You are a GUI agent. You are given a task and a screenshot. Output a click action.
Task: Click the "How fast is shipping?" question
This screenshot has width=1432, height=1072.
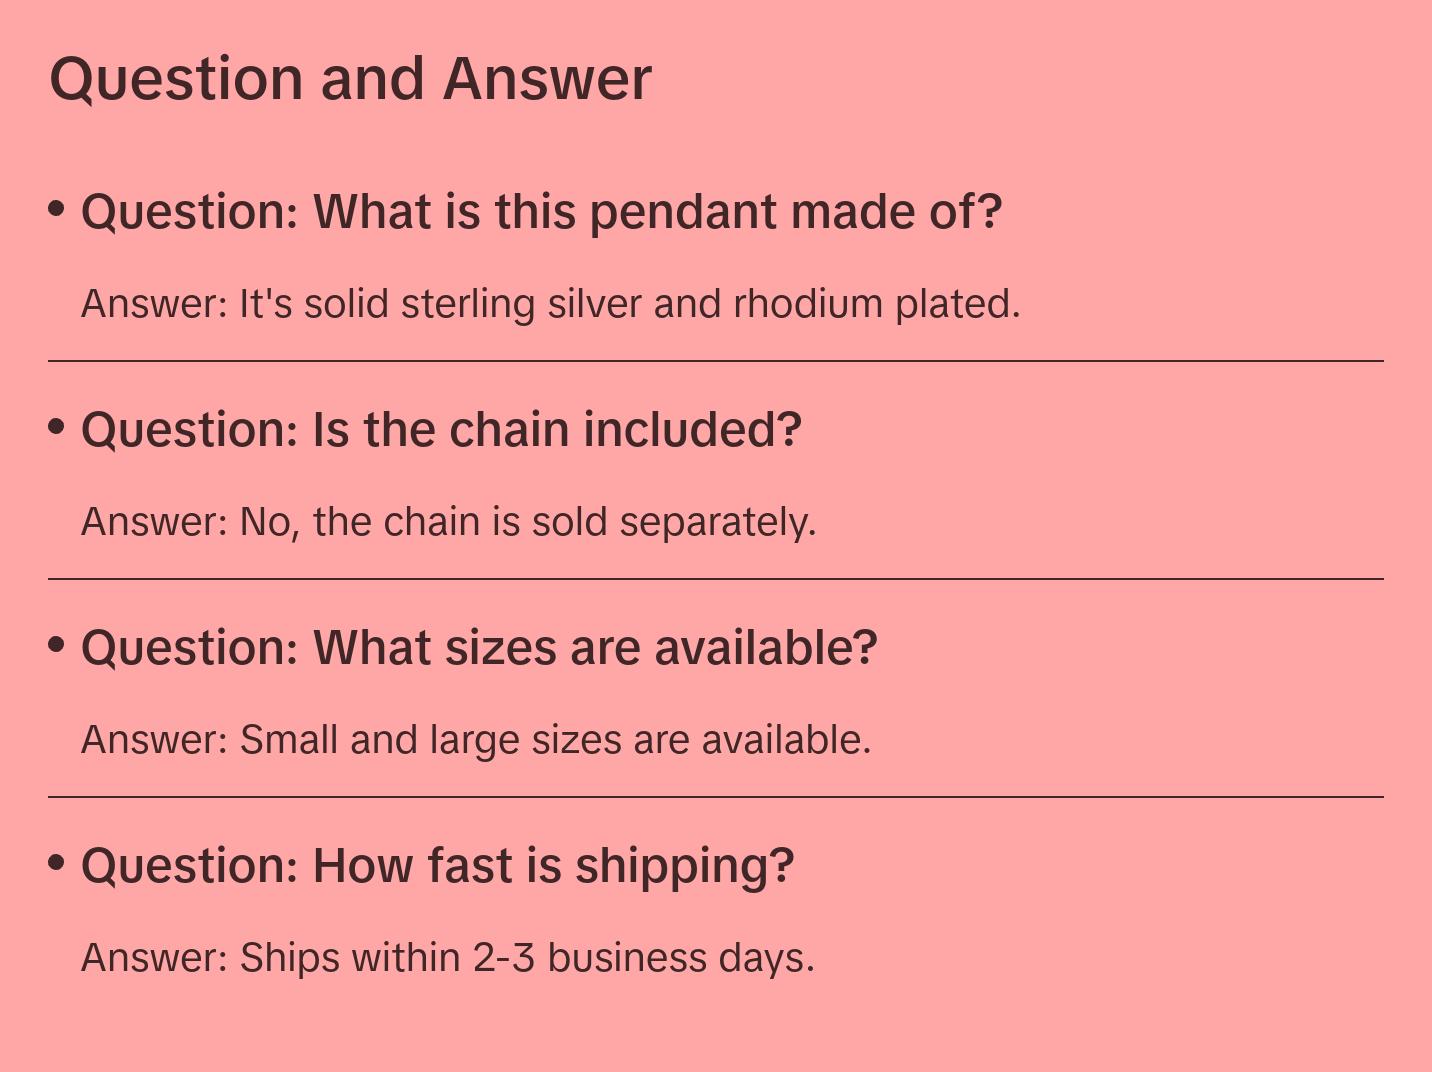(x=437, y=866)
